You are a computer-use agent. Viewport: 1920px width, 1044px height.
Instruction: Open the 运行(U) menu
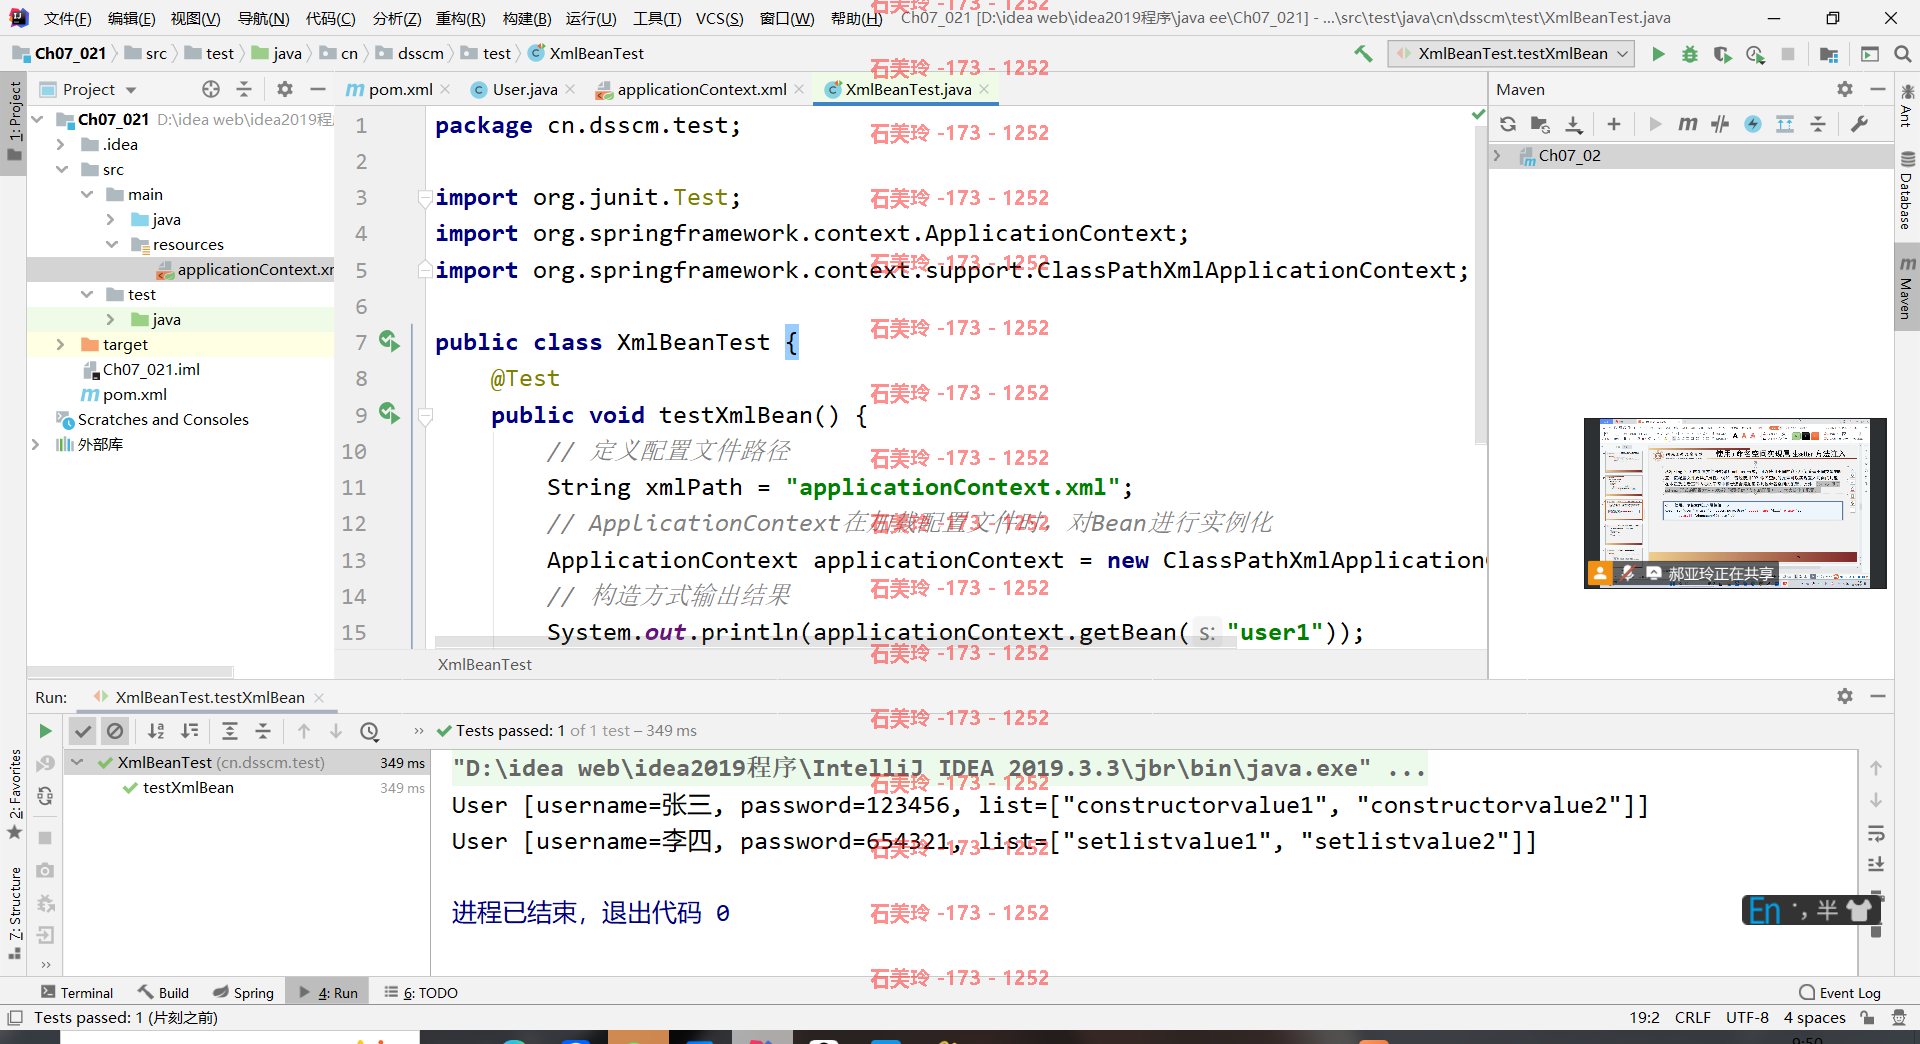[x=591, y=18]
